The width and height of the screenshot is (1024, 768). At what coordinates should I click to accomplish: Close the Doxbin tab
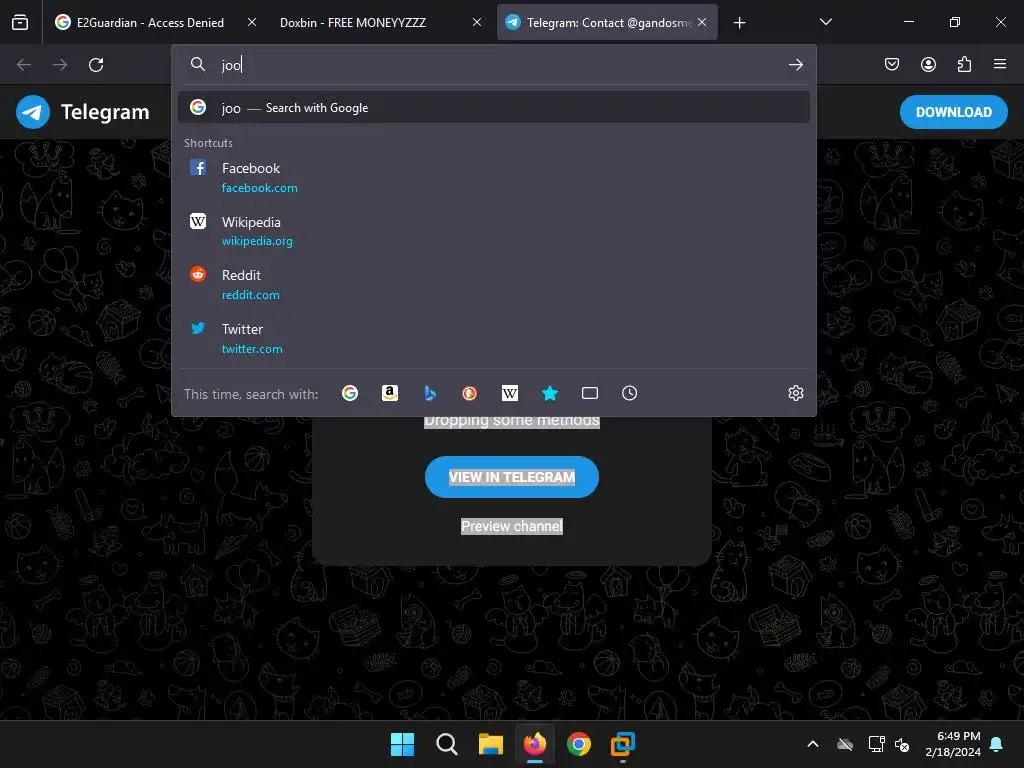pyautogui.click(x=477, y=22)
